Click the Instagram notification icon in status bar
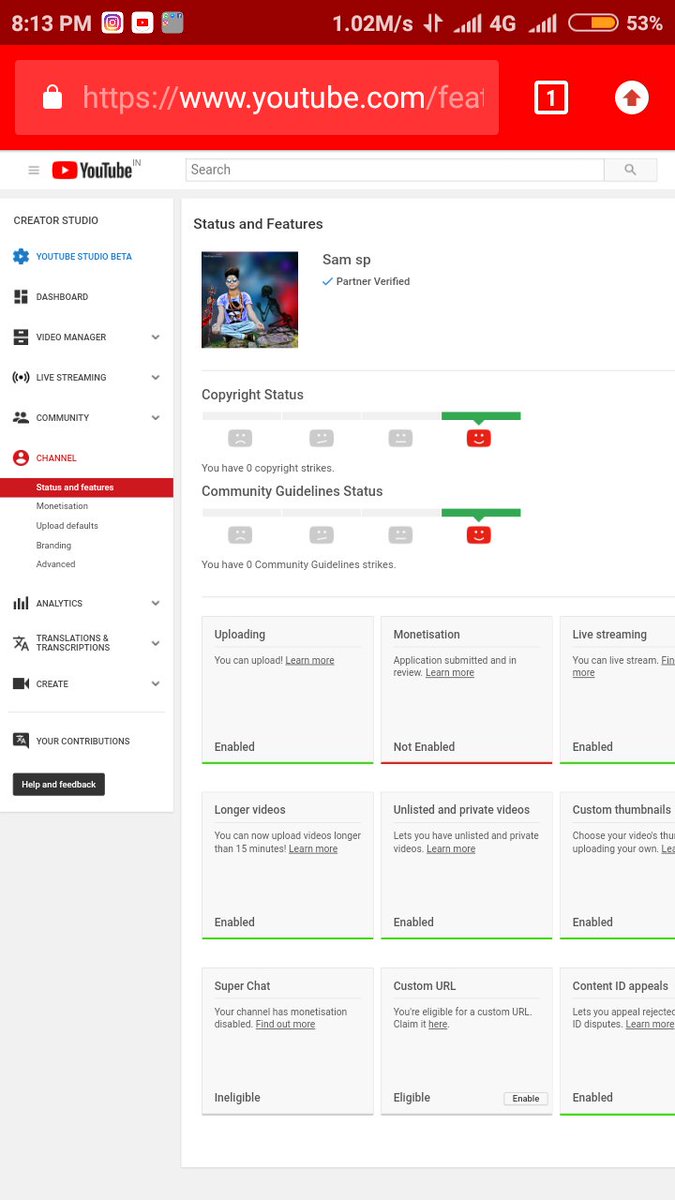Screen dimensions: 675x1200 point(113,22)
